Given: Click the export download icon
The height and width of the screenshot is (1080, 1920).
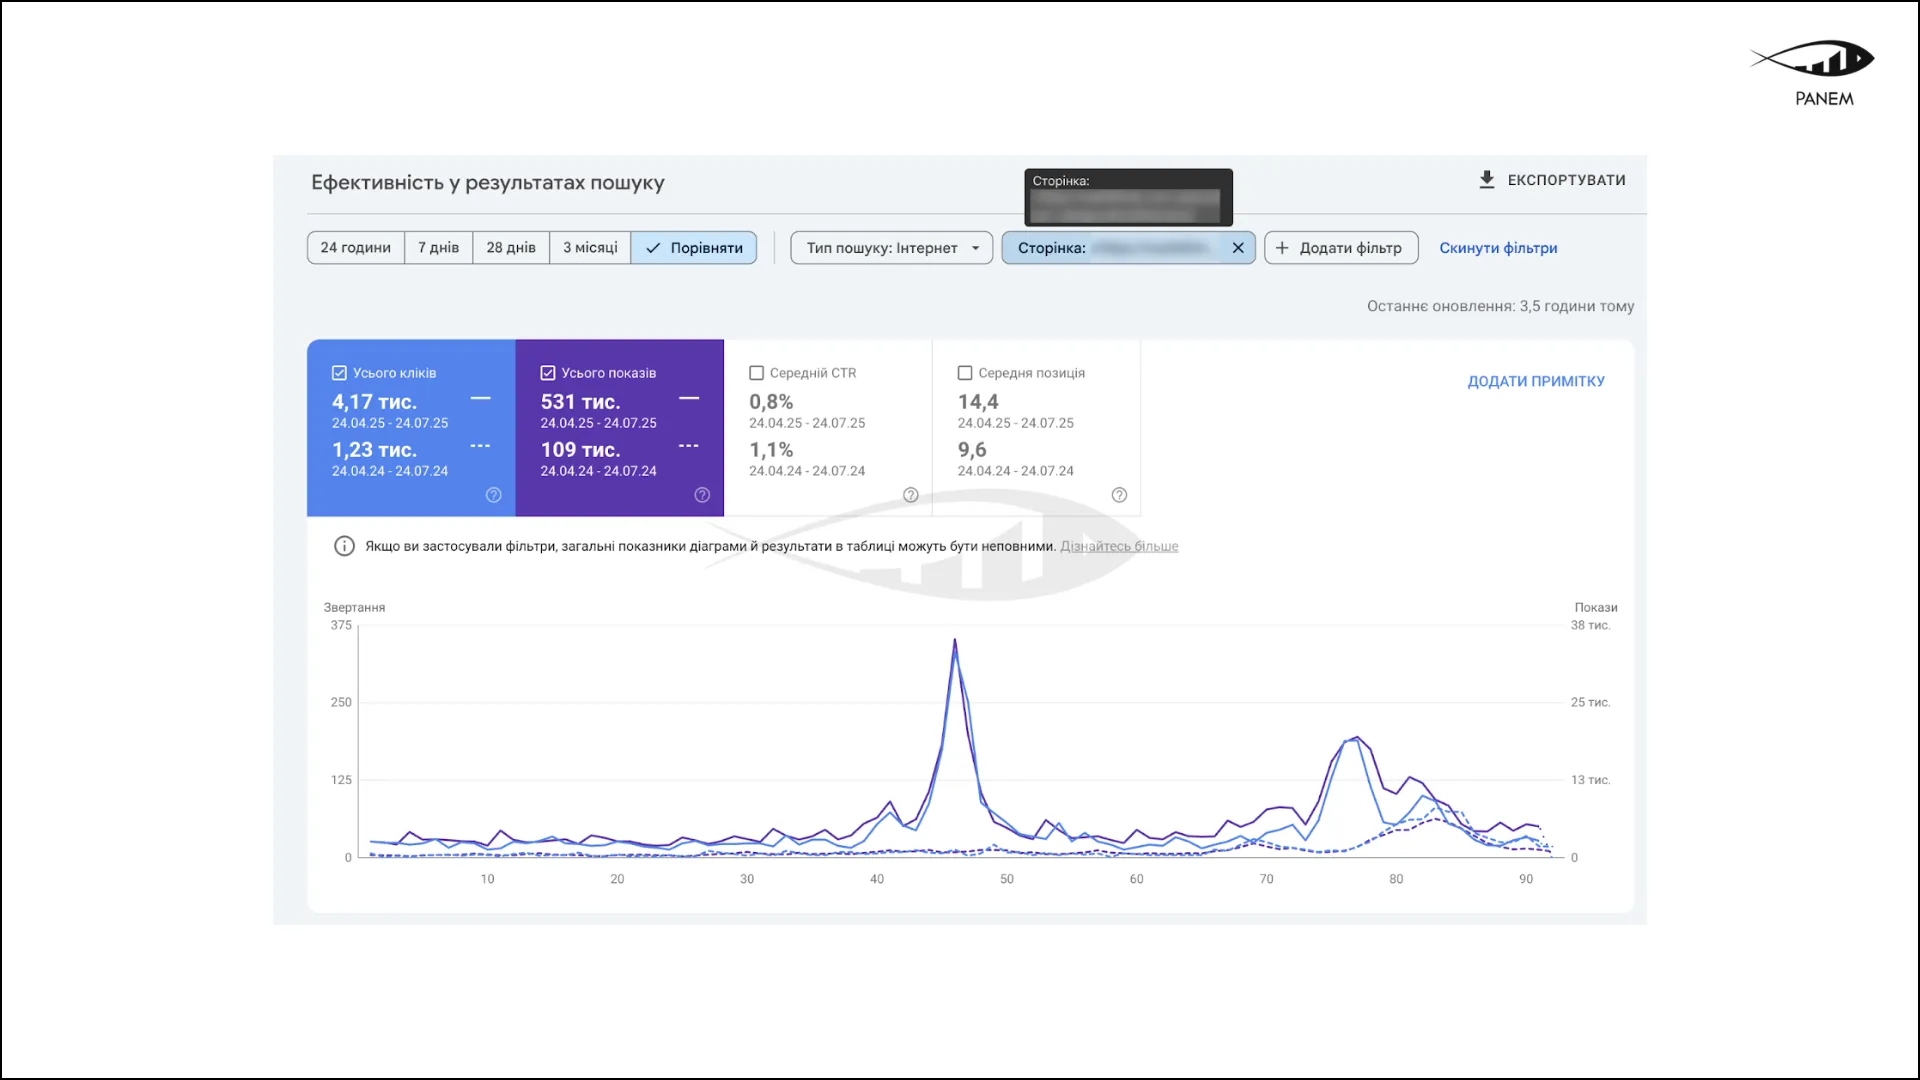Looking at the screenshot, I should (1486, 180).
